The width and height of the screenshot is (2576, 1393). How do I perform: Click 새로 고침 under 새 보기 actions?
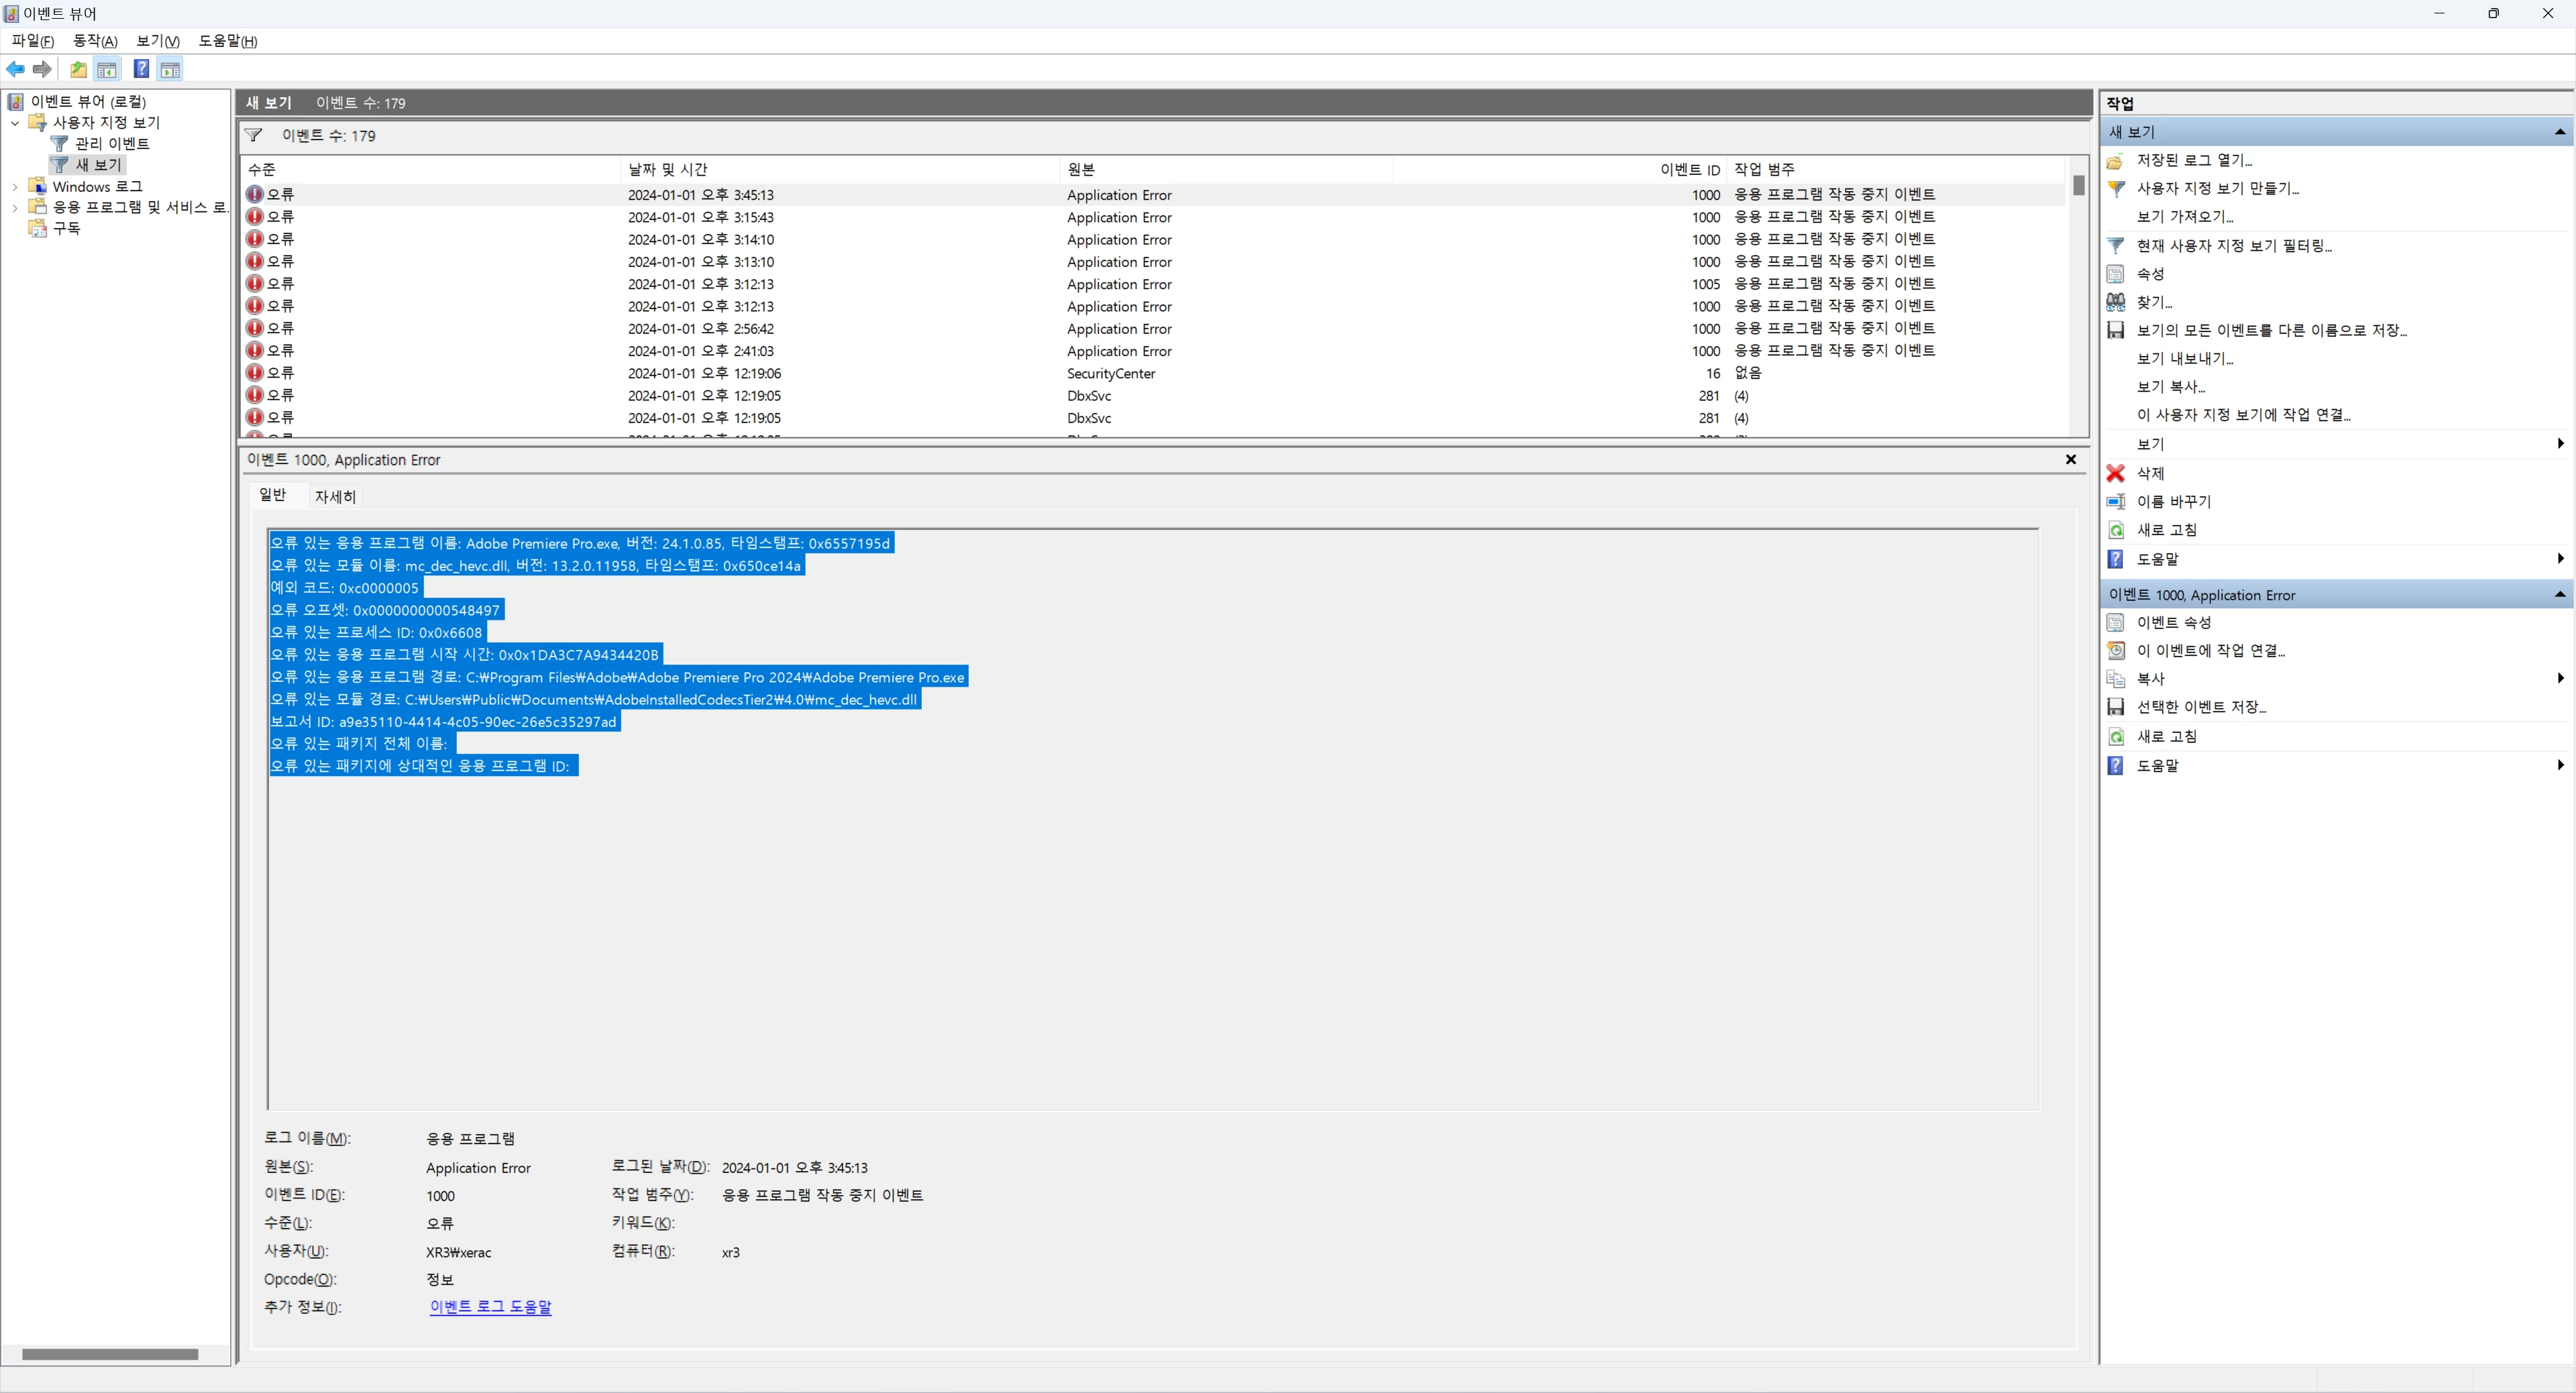pyautogui.click(x=2166, y=530)
